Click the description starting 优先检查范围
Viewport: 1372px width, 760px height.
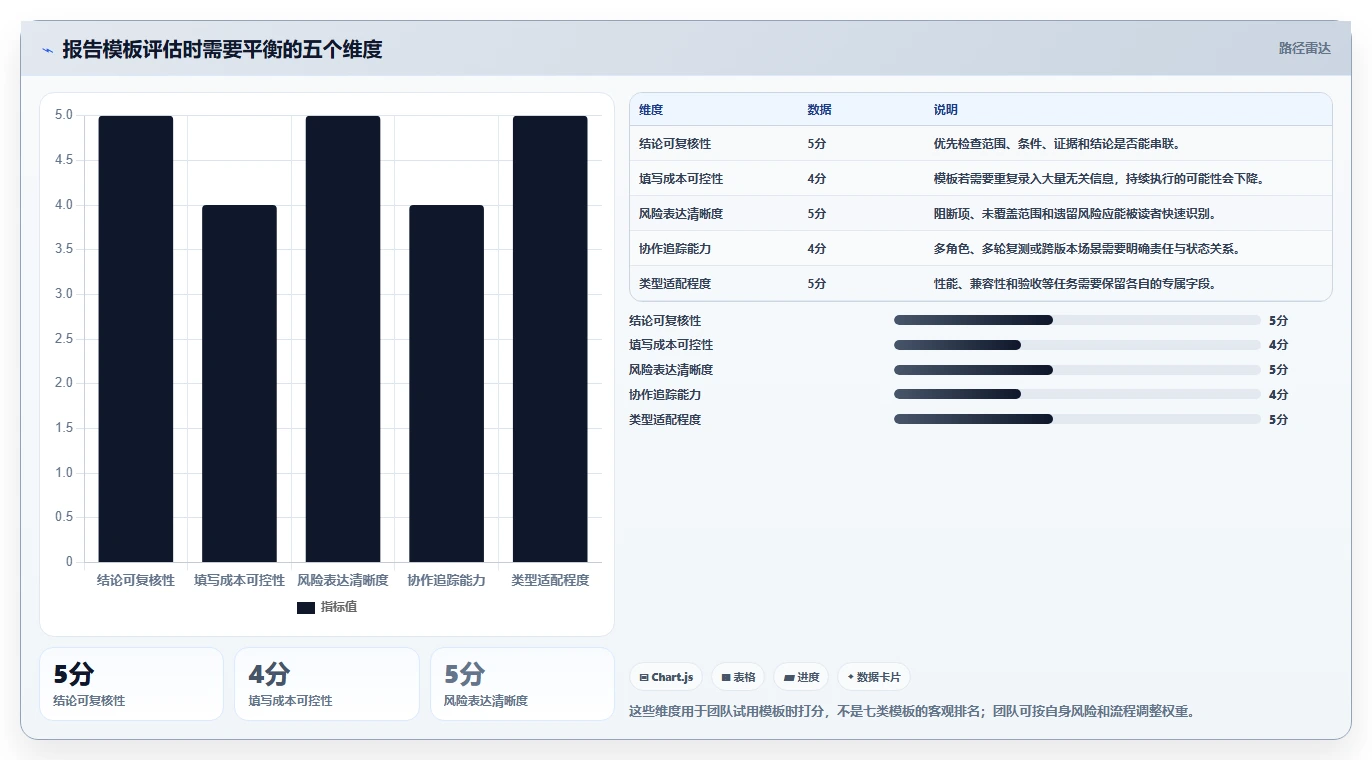pos(1058,144)
